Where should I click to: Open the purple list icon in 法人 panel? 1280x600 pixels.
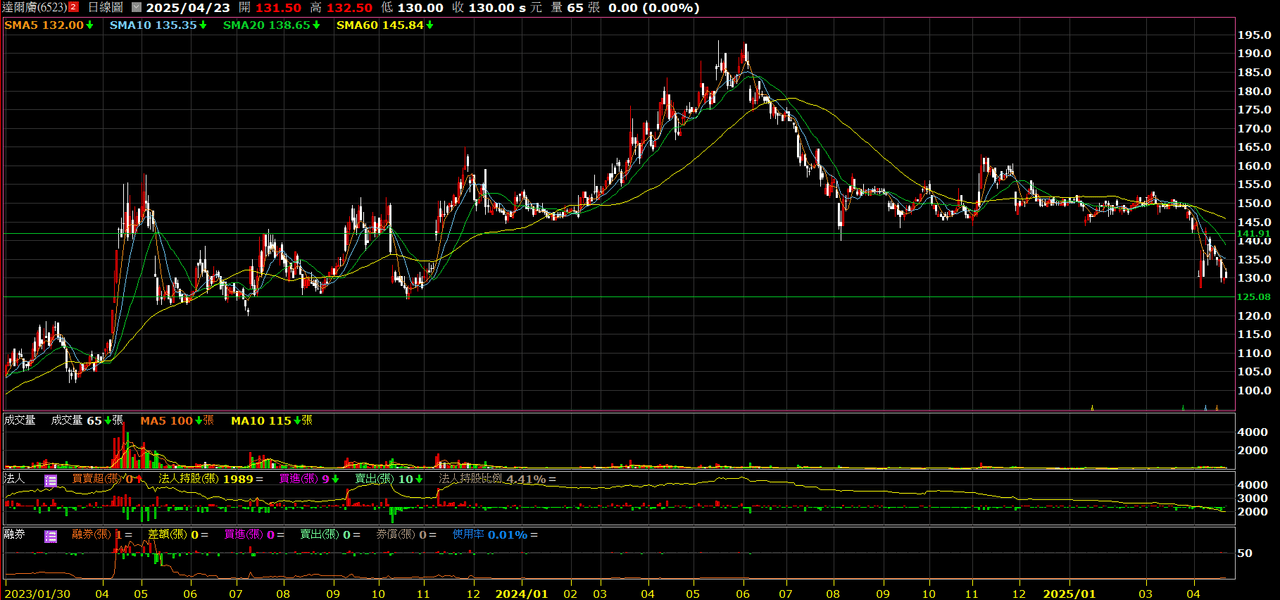tap(50, 480)
